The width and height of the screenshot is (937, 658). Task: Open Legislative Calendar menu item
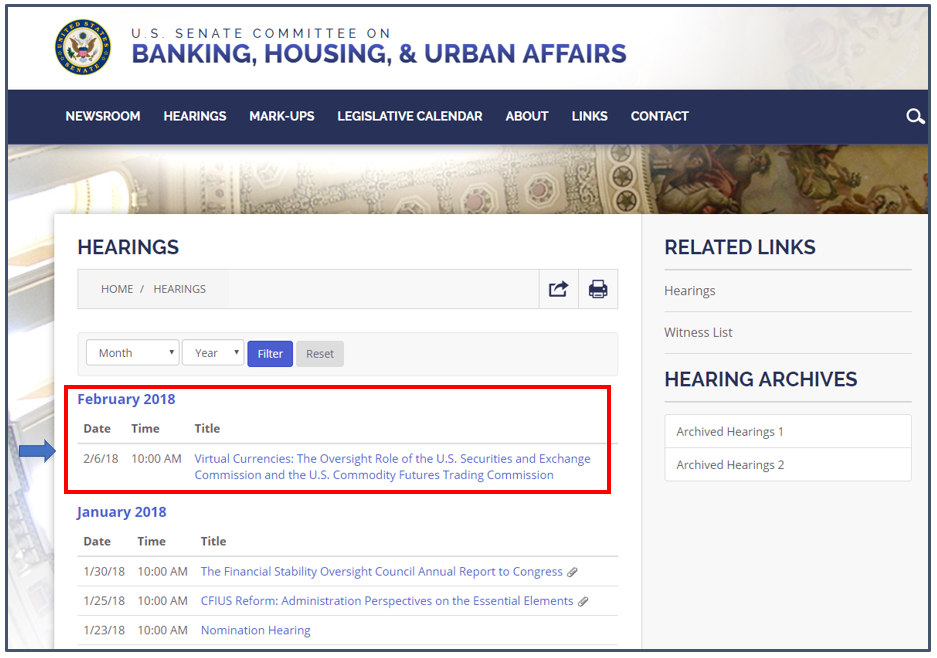pyautogui.click(x=409, y=117)
